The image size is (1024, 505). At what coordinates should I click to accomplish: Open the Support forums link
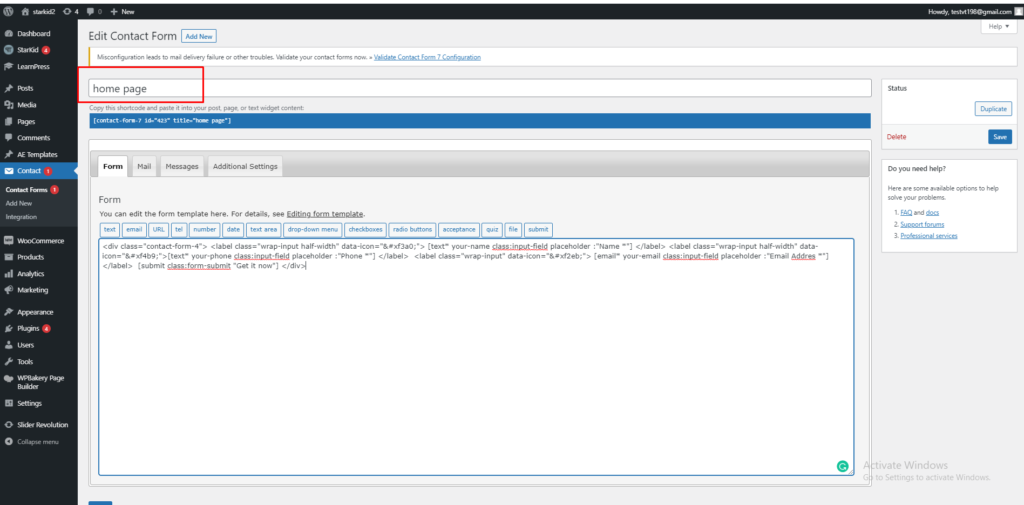920,224
